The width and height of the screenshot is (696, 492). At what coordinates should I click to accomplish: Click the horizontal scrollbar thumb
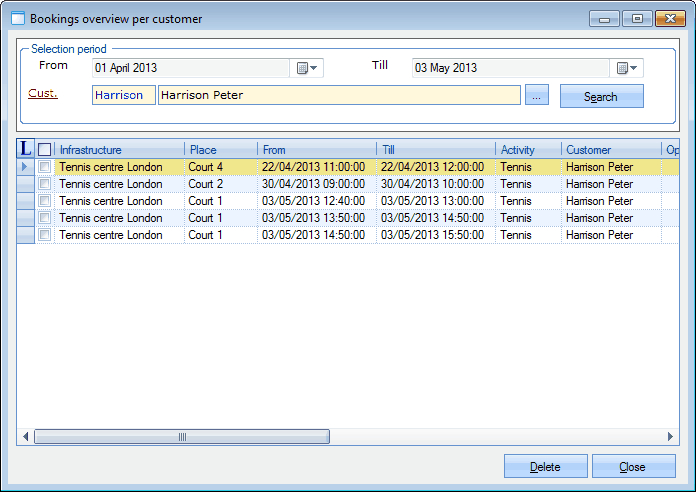[182, 437]
